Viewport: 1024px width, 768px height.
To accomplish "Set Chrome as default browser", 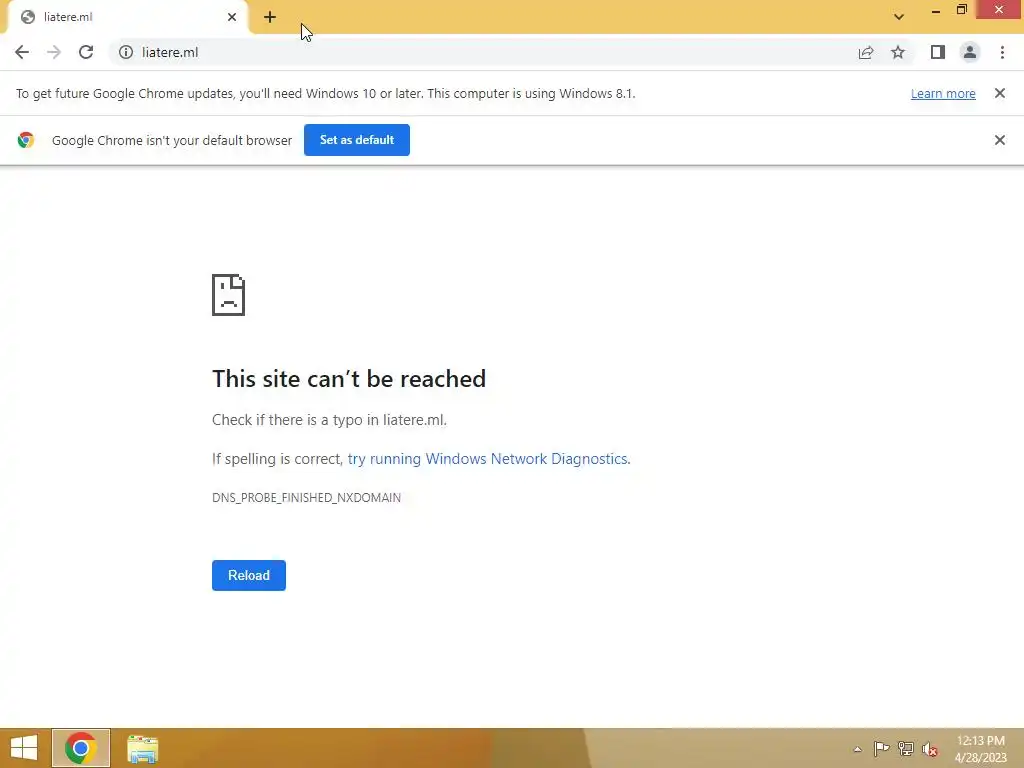I will [x=357, y=140].
